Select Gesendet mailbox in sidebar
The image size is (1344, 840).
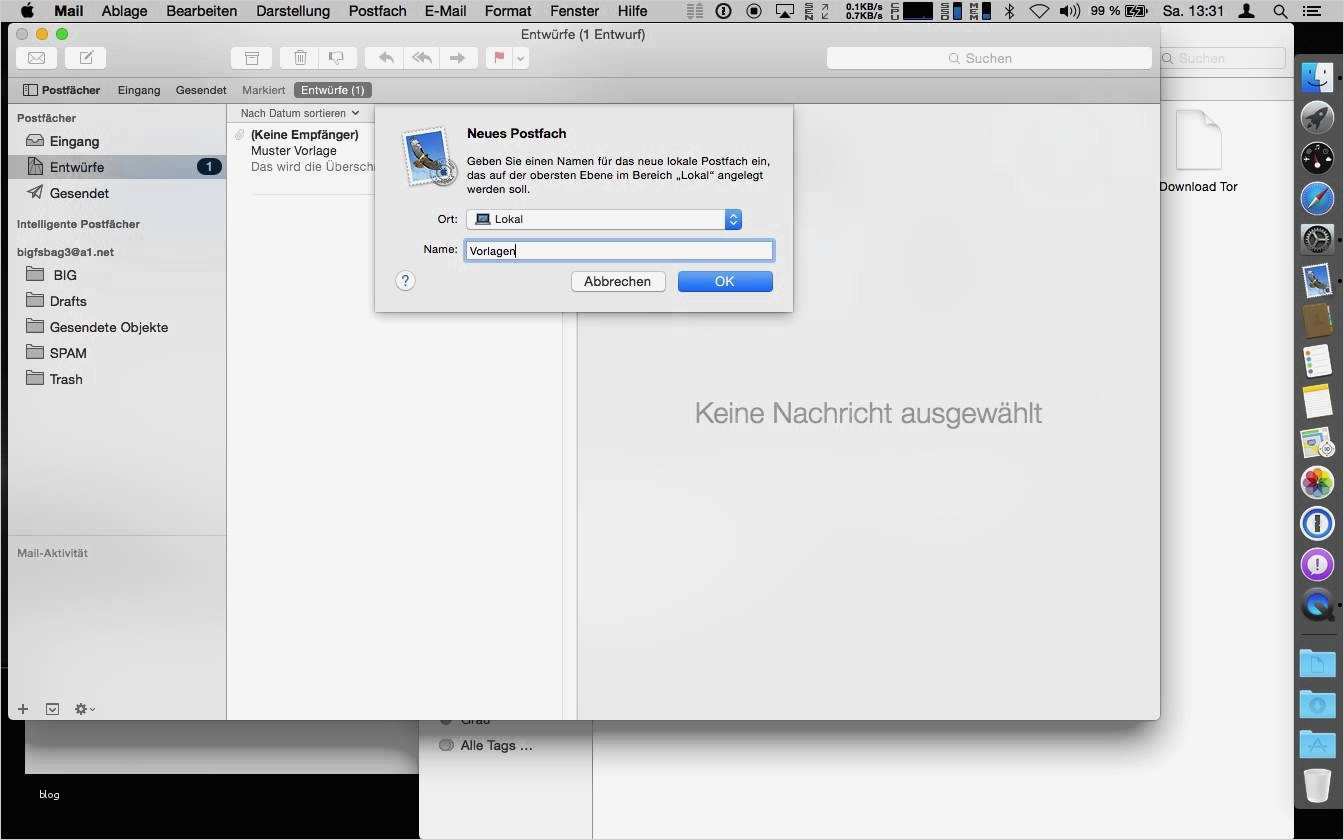pos(116,193)
